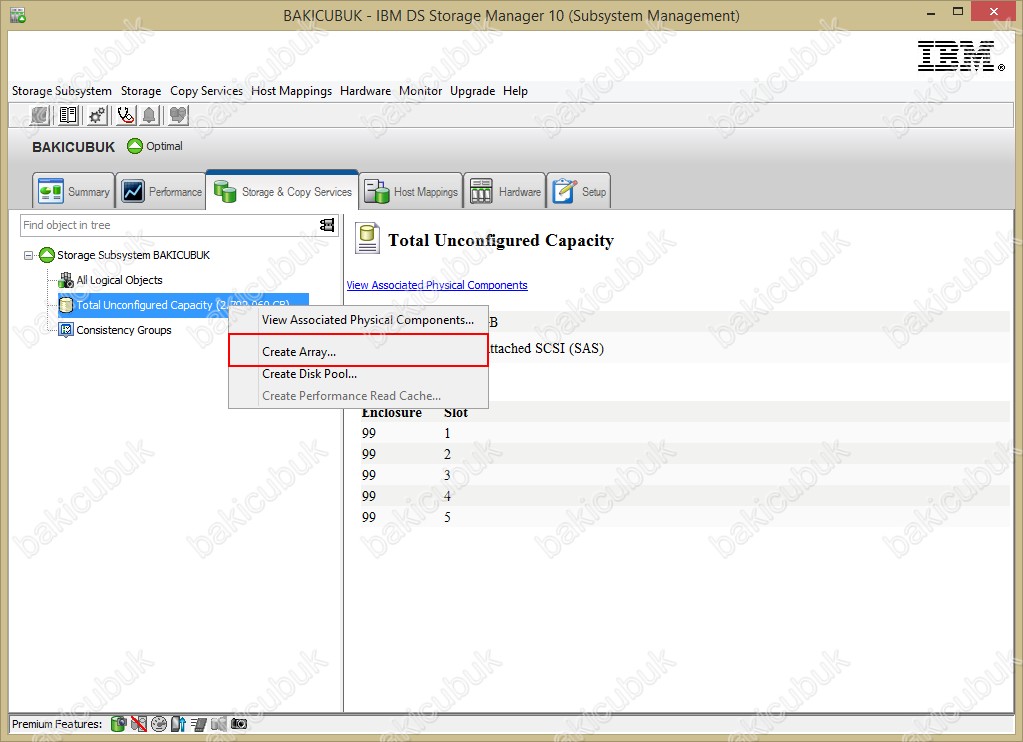Switch to the Hardware tab
The image size is (1023, 742).
pyautogui.click(x=504, y=191)
